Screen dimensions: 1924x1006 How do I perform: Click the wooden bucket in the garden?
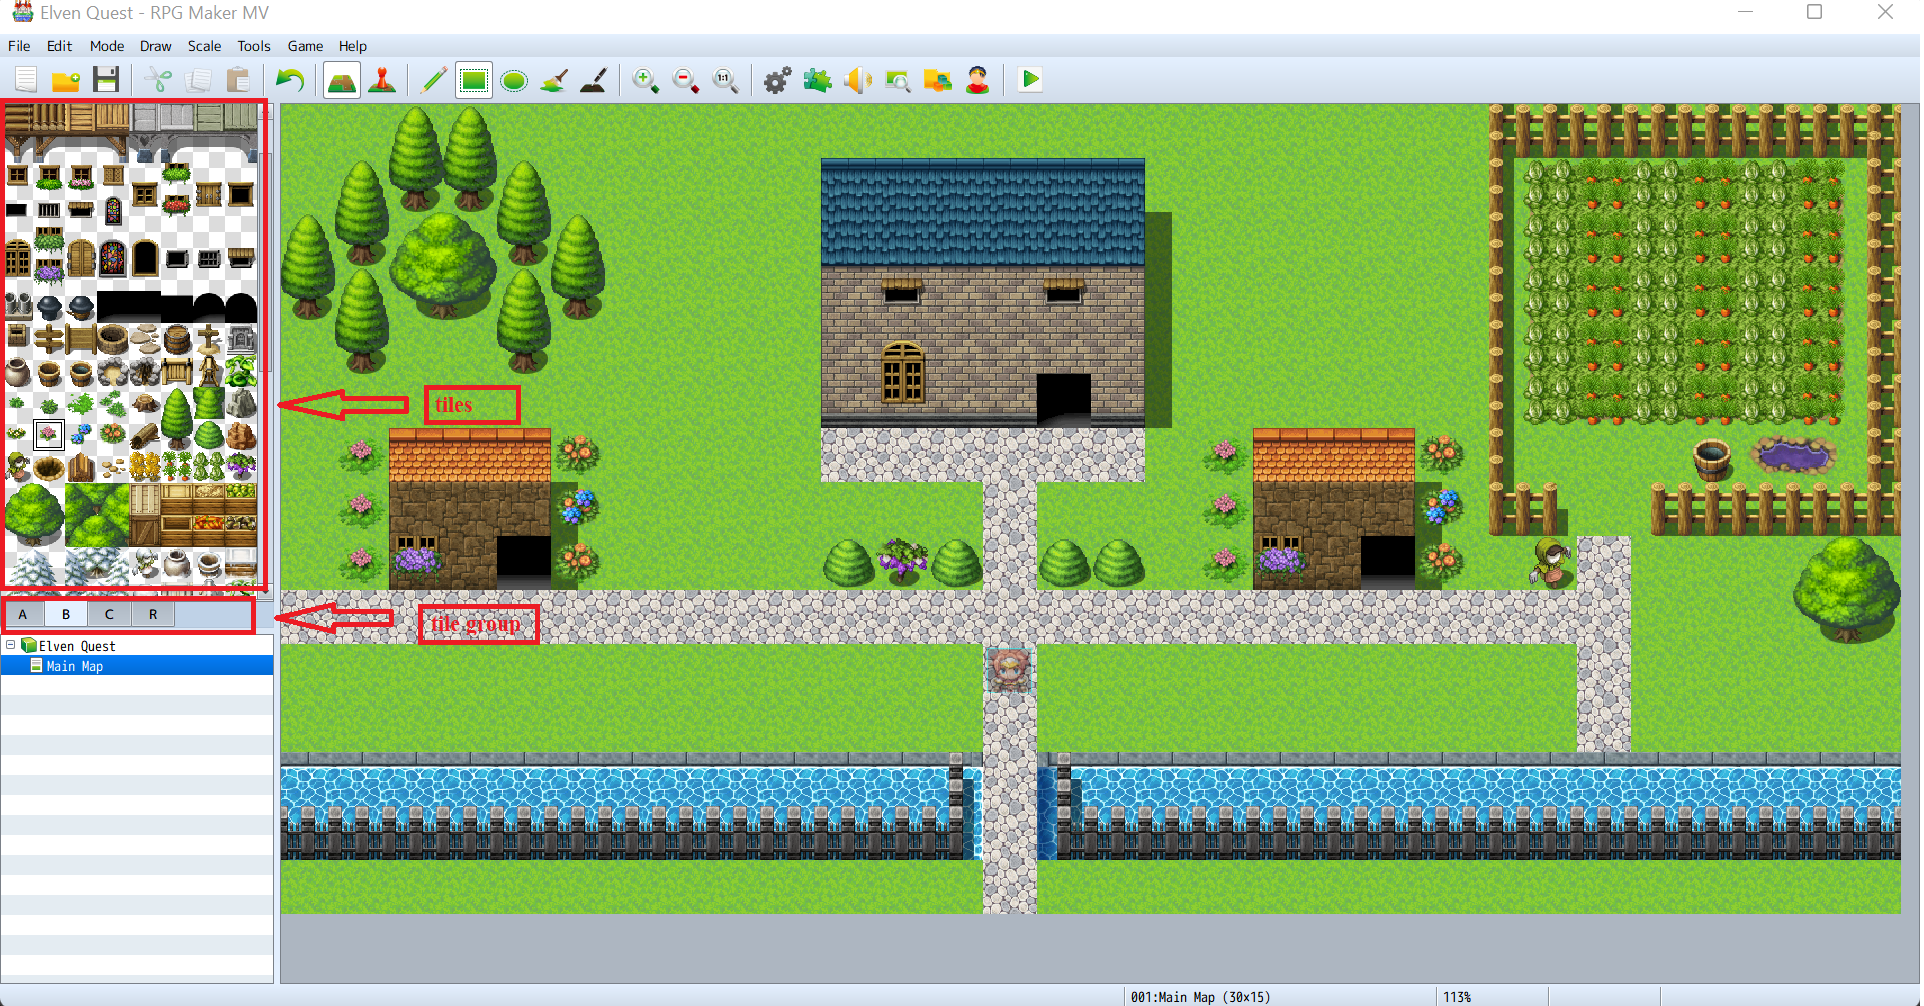click(1711, 459)
